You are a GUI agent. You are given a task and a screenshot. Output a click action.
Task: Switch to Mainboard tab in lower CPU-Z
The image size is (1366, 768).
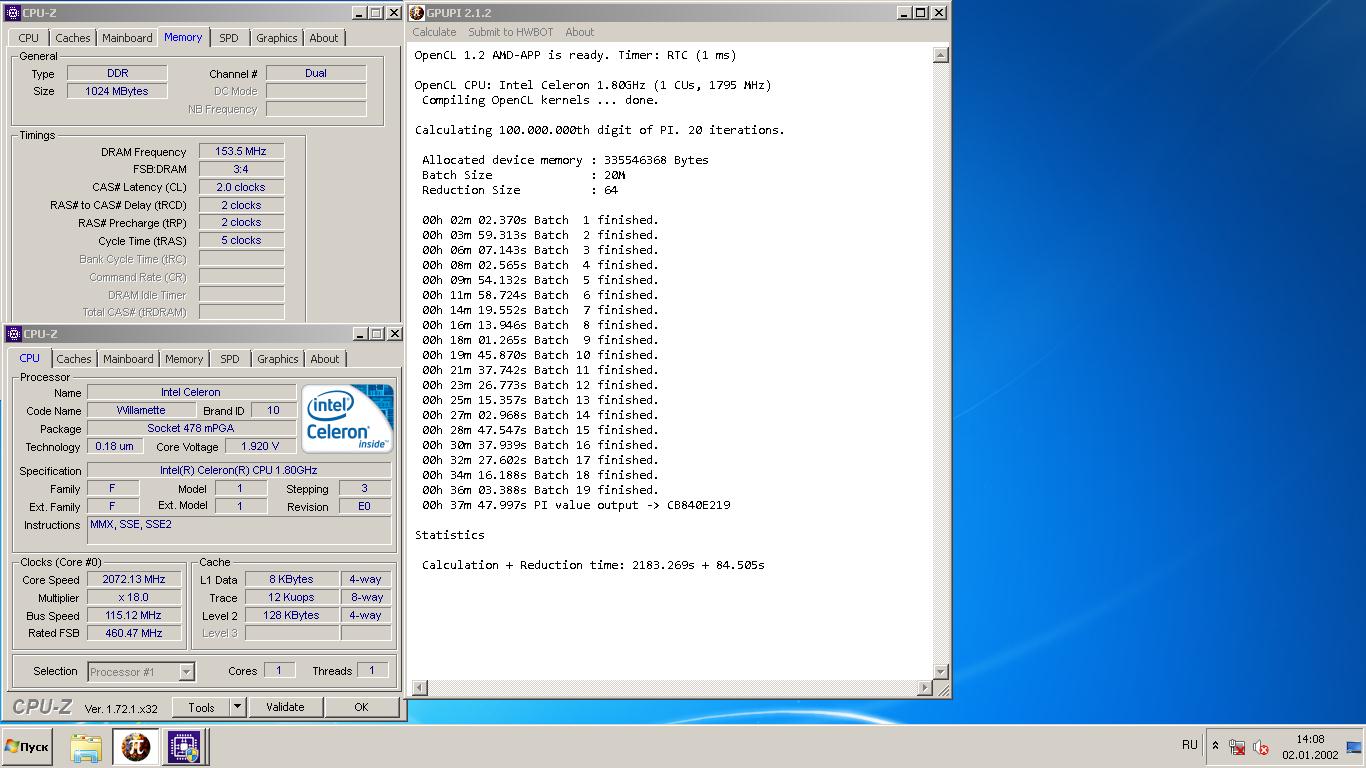coord(129,359)
